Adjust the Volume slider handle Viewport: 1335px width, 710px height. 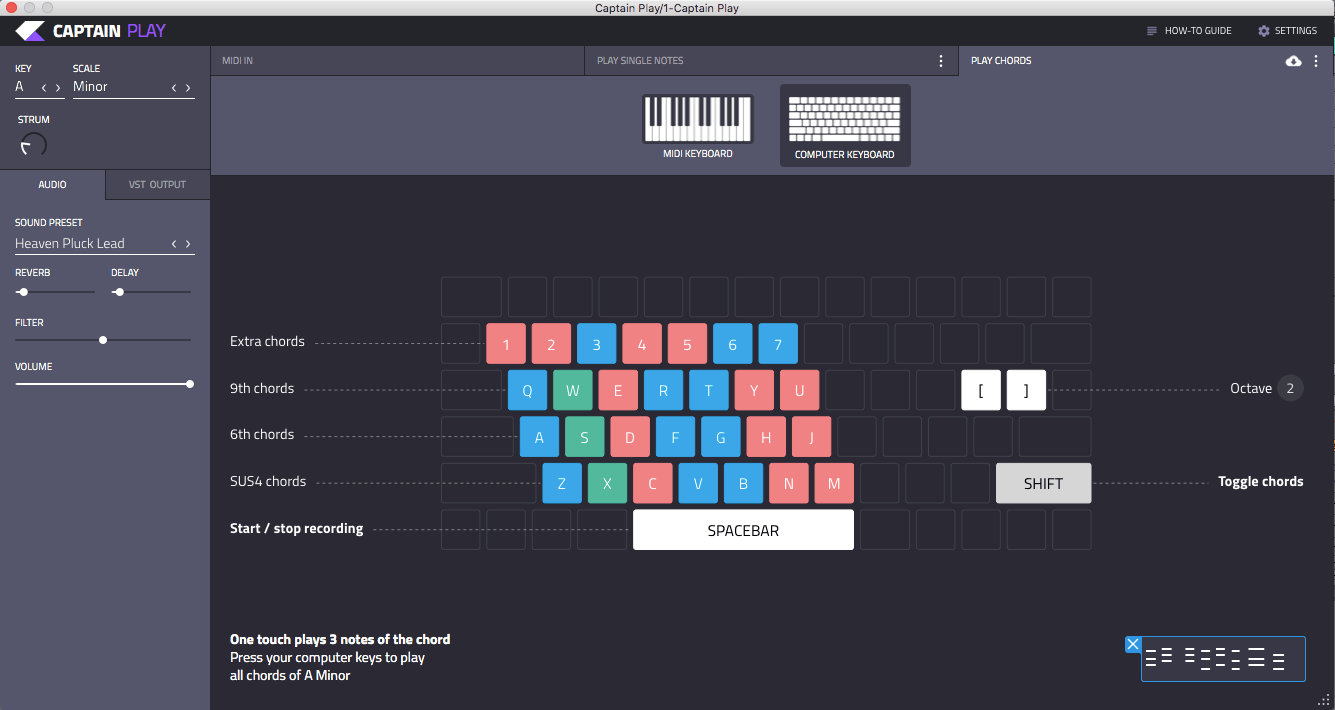point(190,384)
